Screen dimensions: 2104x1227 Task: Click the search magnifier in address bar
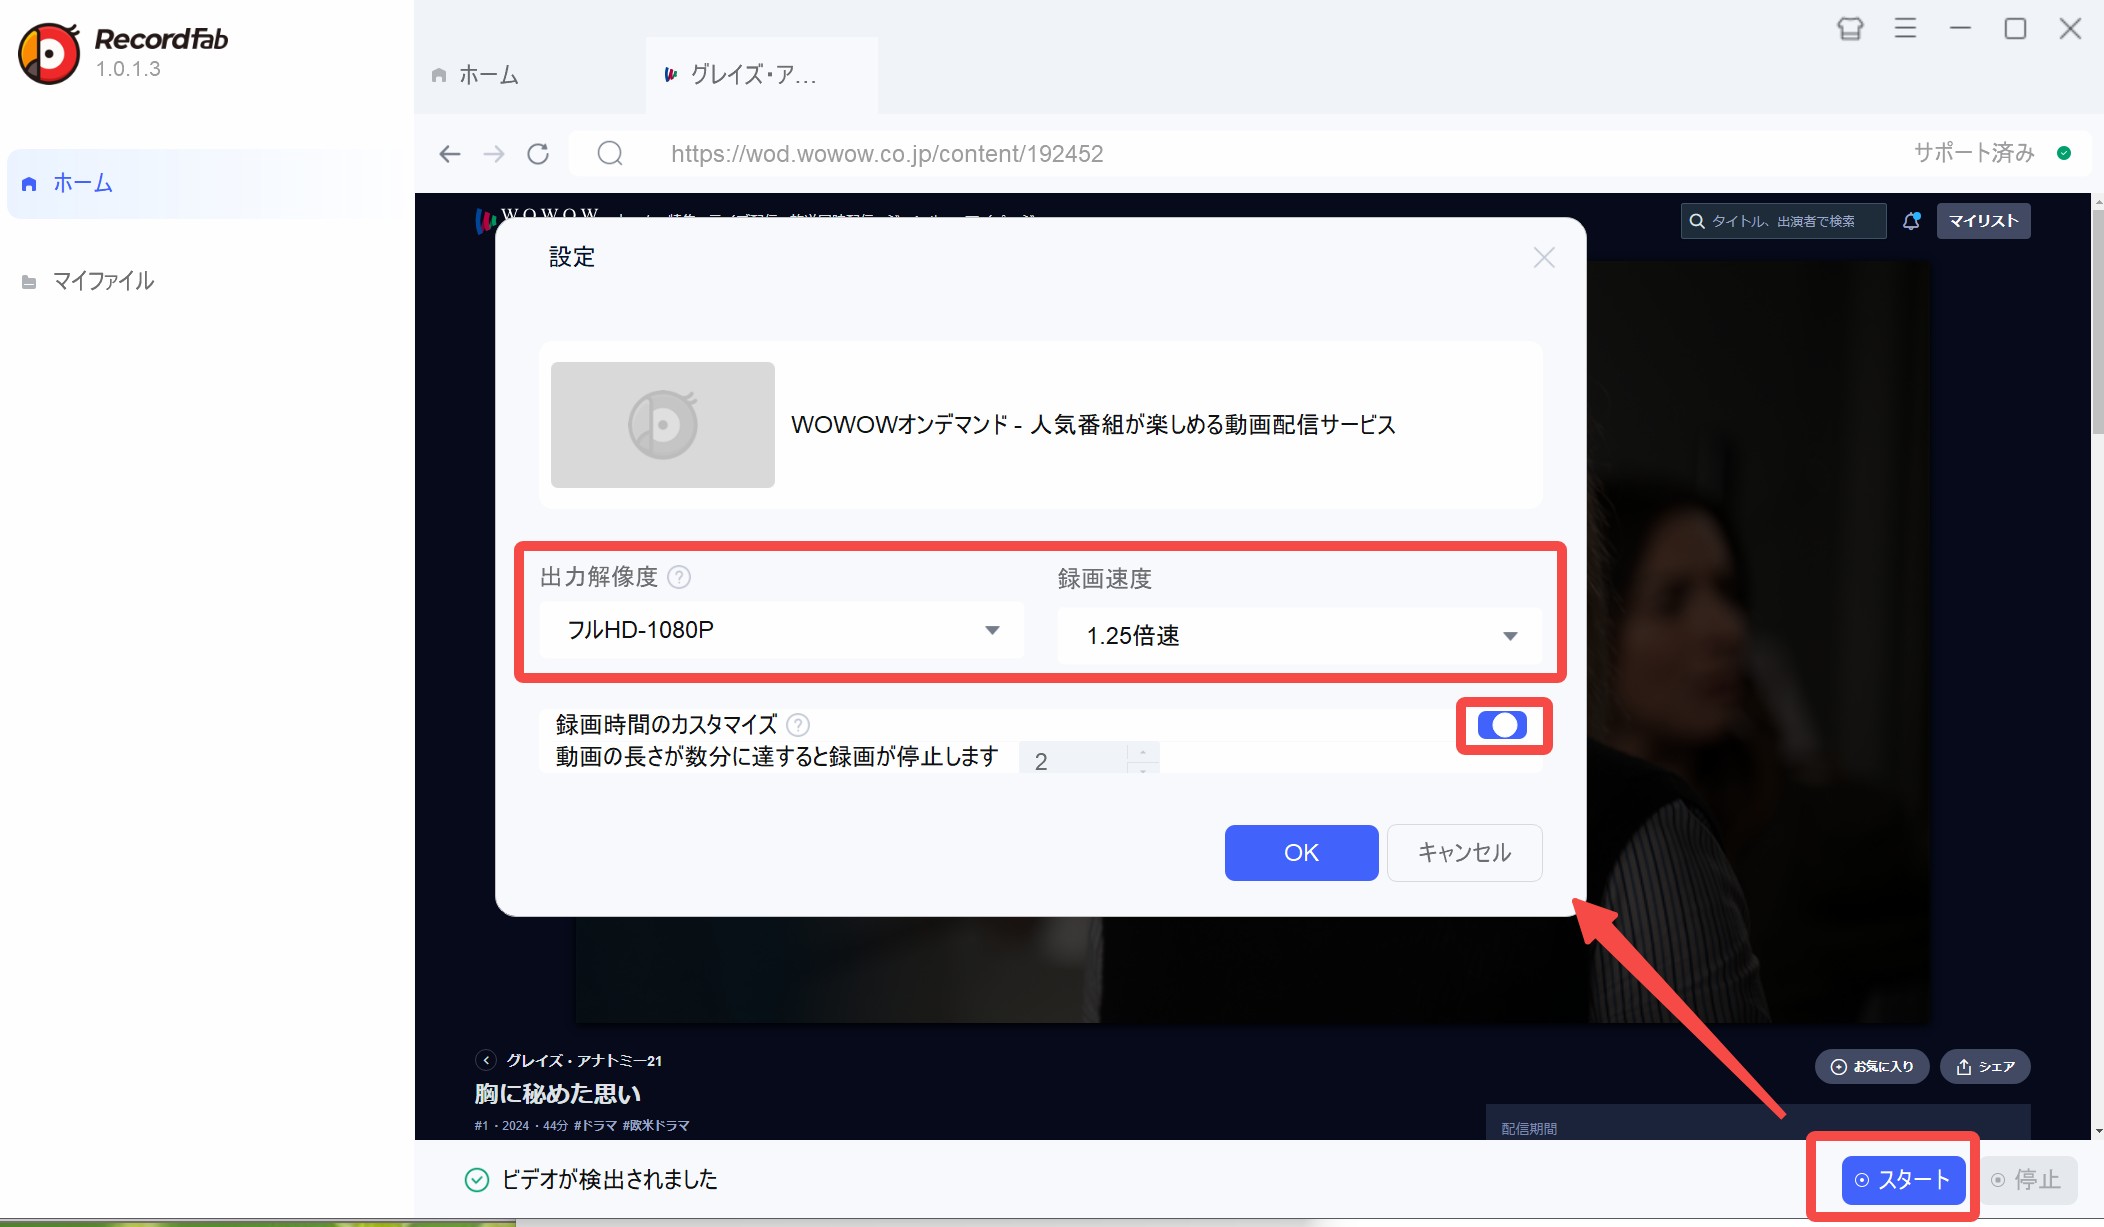point(610,153)
